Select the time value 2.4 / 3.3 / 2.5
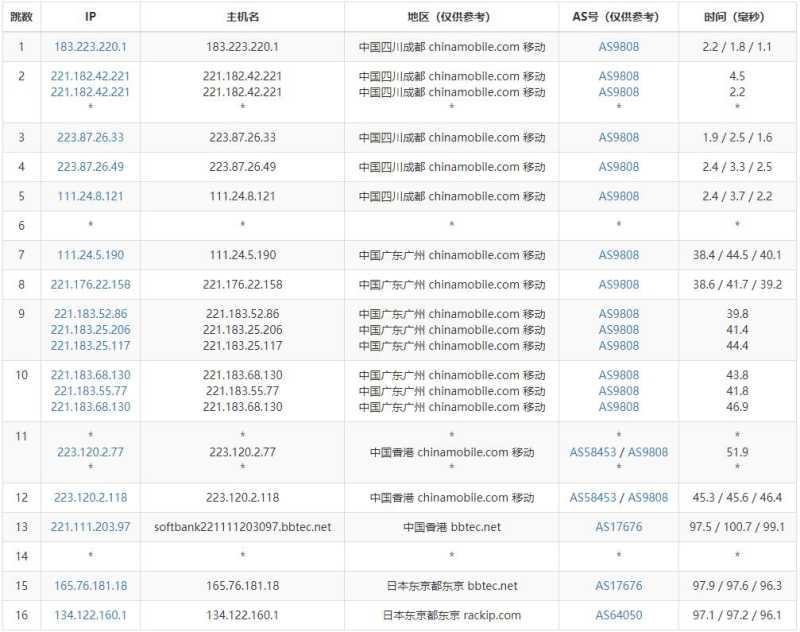Screen dimensions: 800x632 [737, 167]
